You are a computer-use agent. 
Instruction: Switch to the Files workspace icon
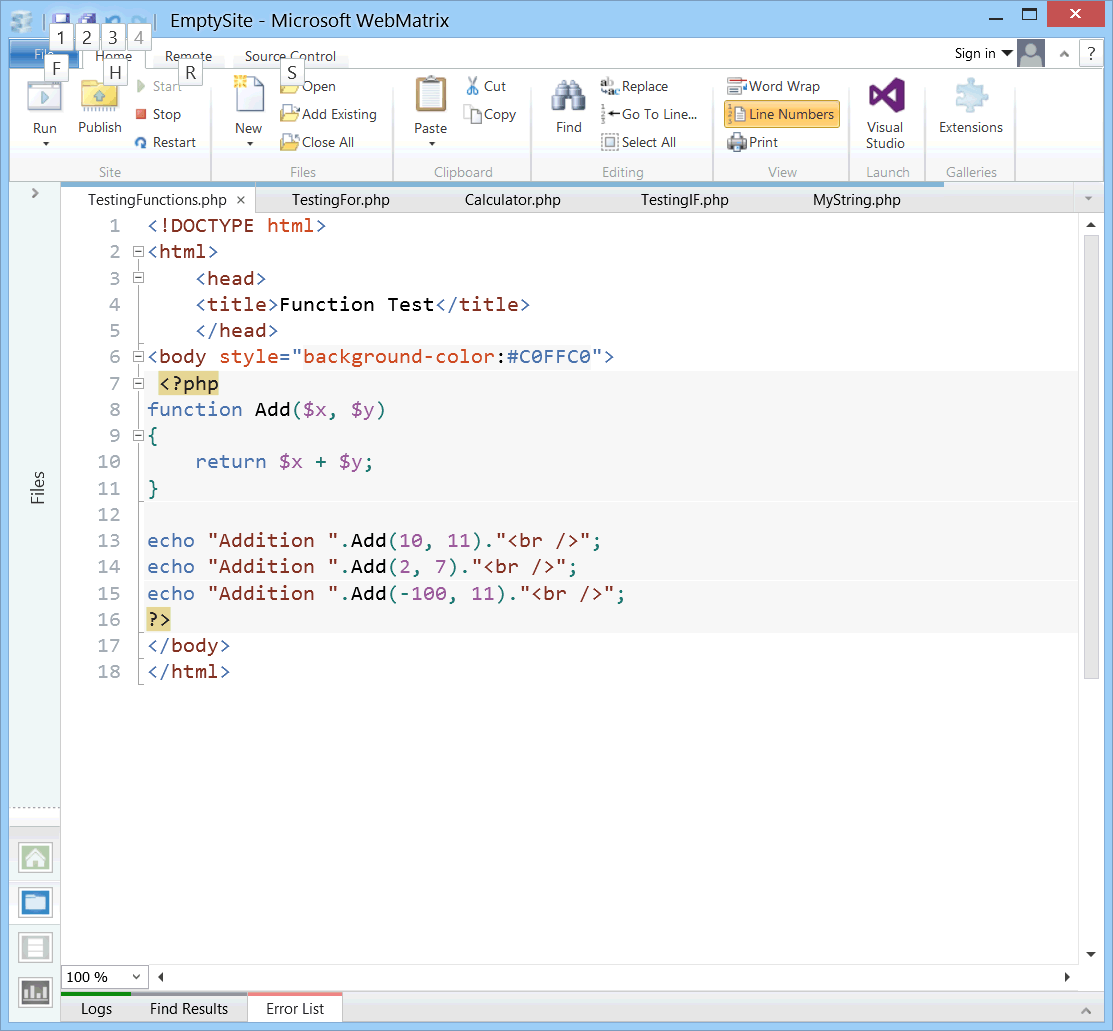tap(35, 902)
